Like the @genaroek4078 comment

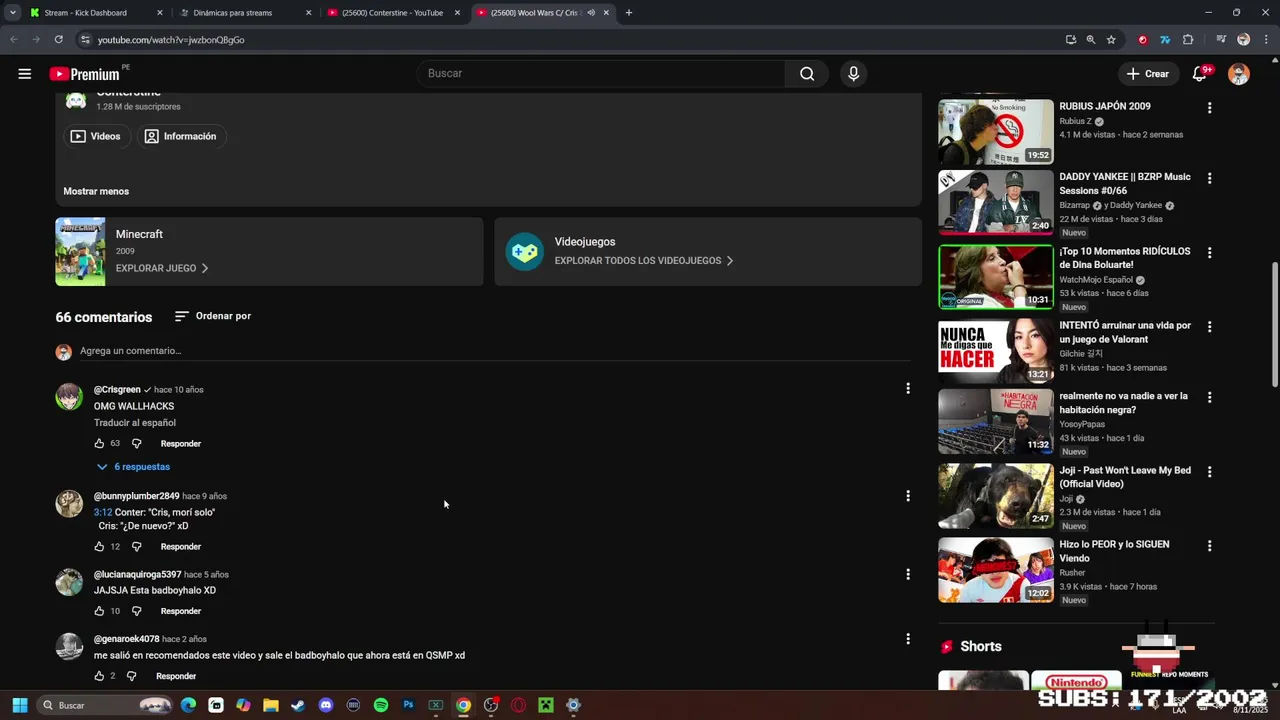(99, 676)
